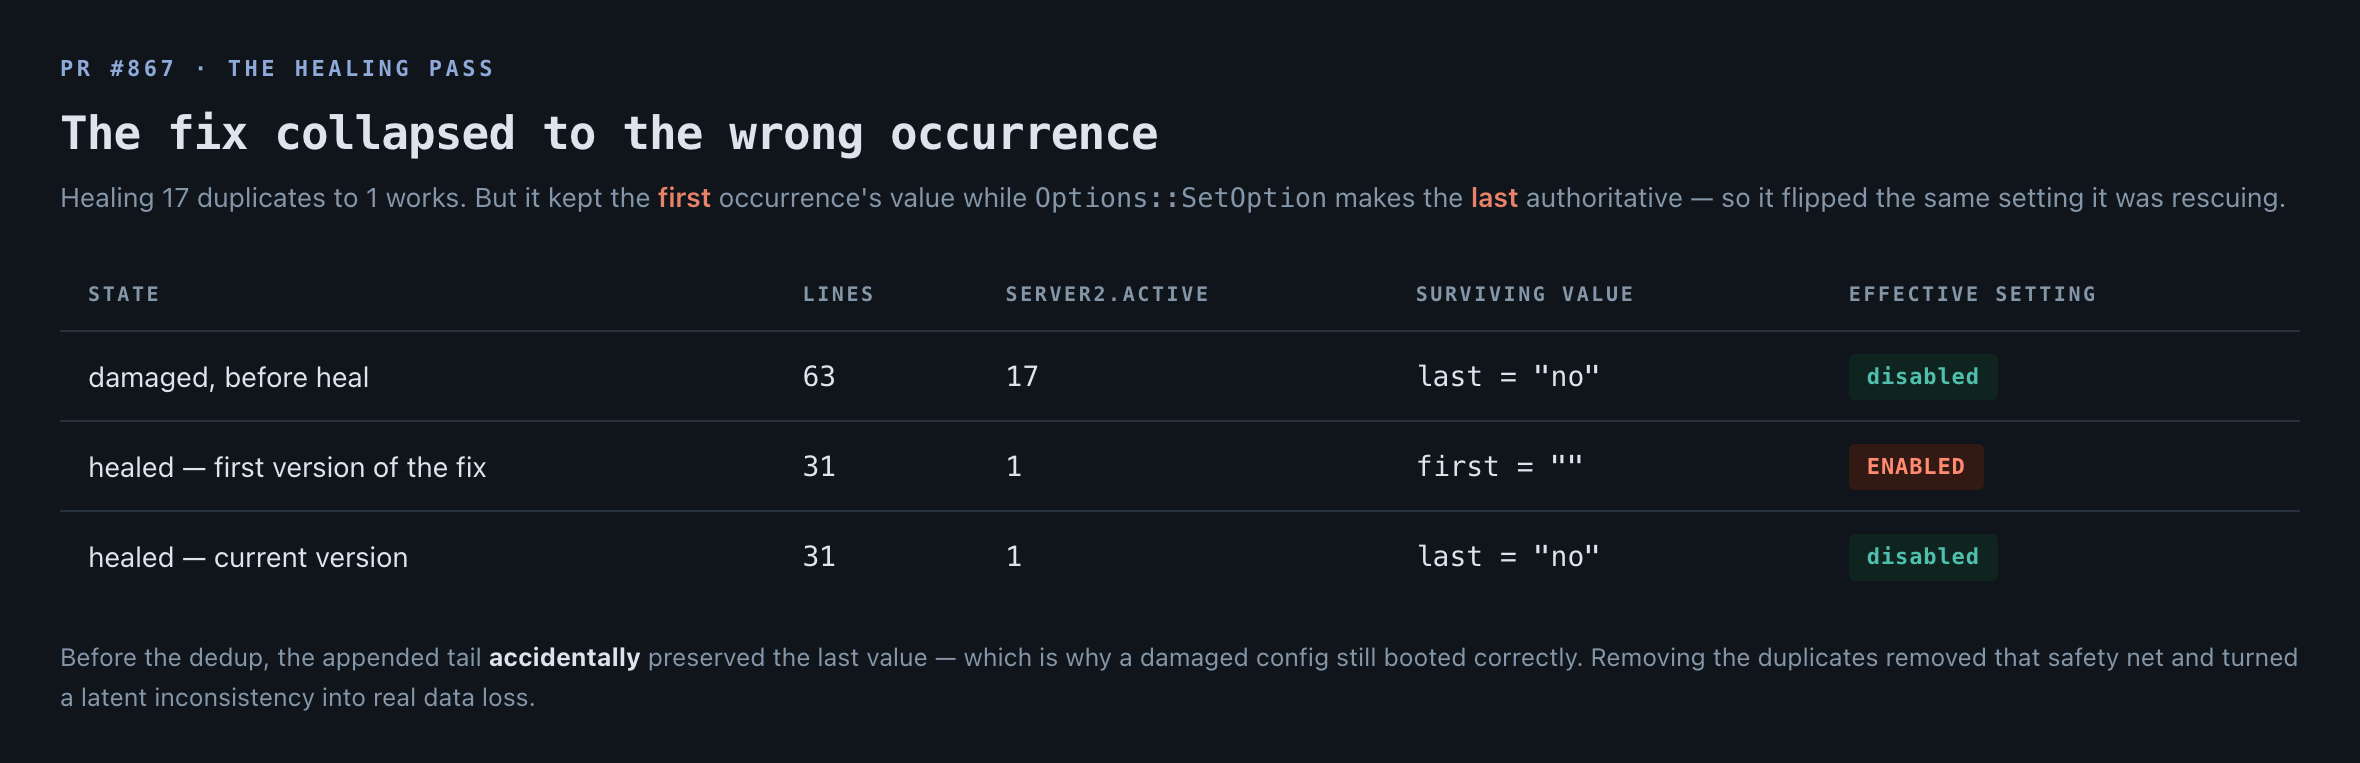Select the 'damaged, before heal' row
The width and height of the screenshot is (2360, 763).
1180,377
